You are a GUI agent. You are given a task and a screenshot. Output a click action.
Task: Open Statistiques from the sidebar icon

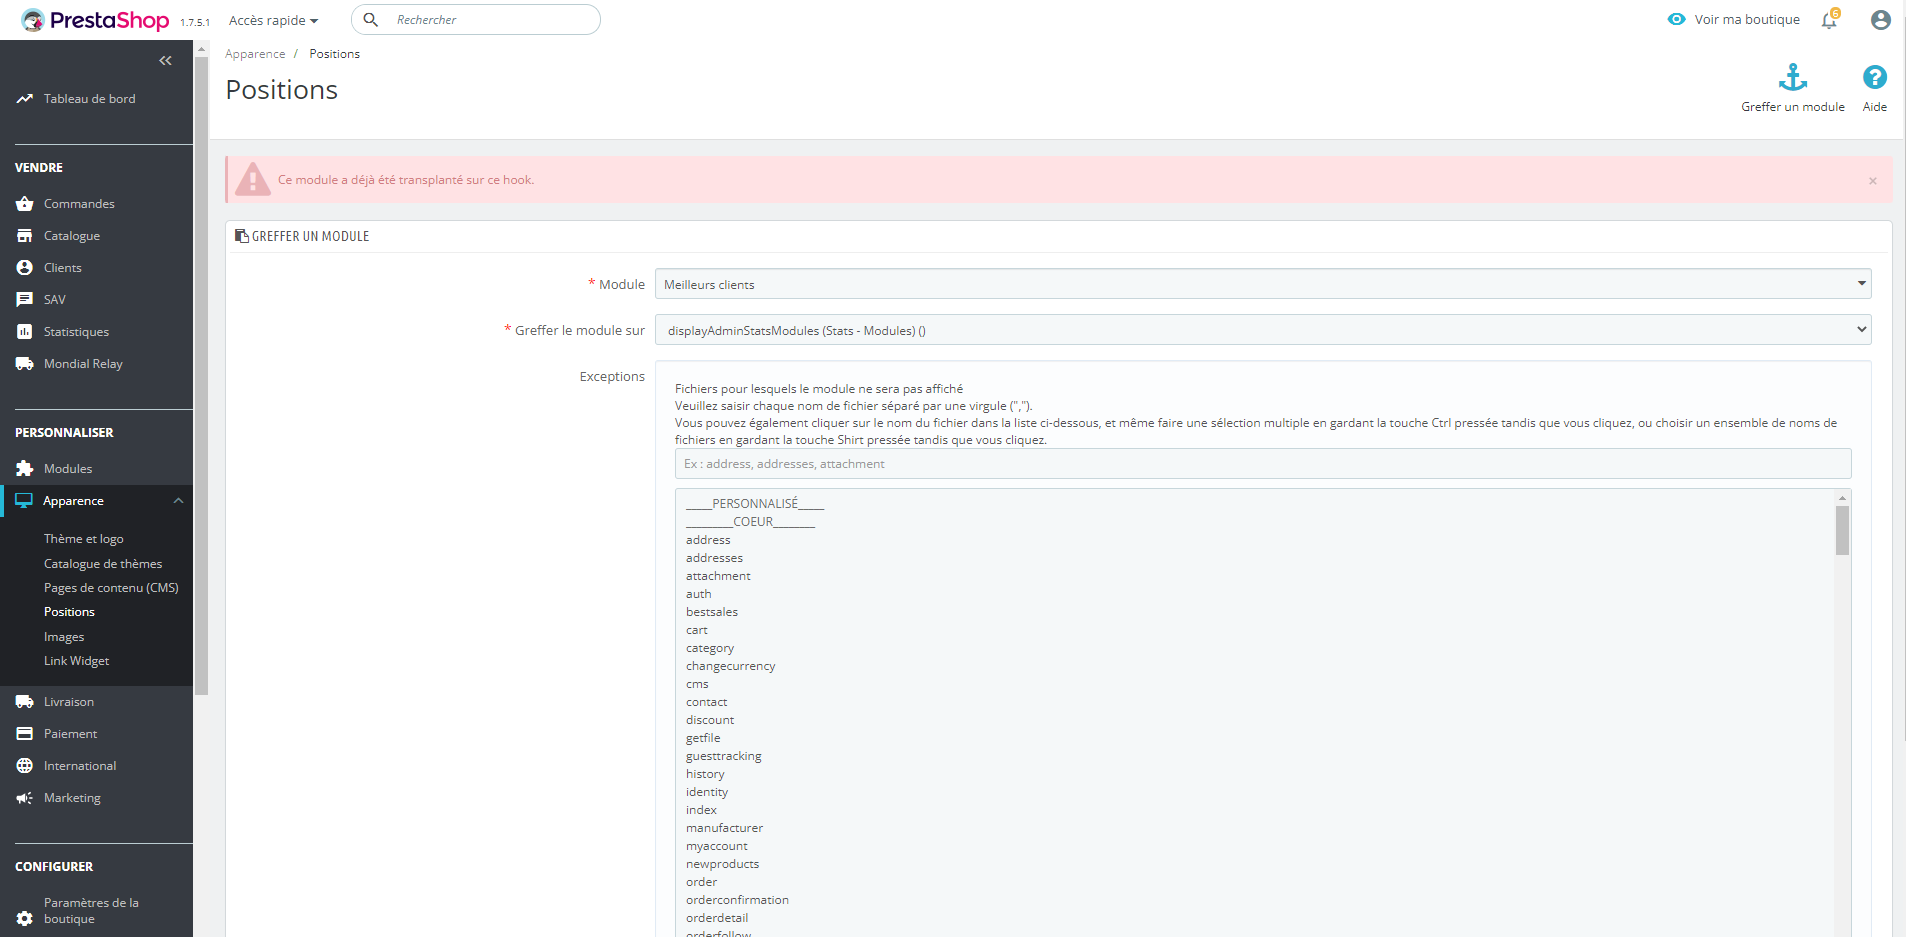24,331
